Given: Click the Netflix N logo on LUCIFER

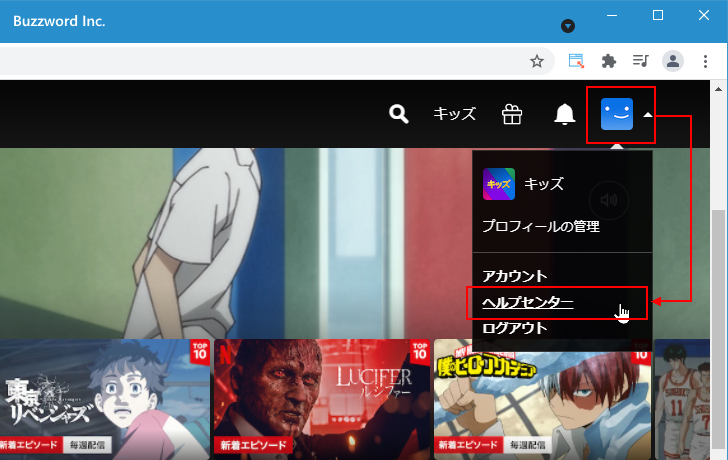Looking at the screenshot, I should point(226,354).
